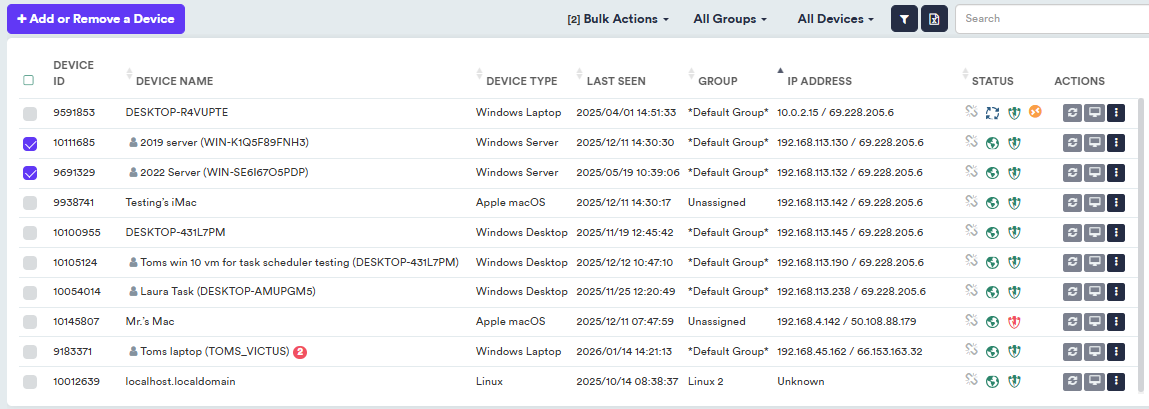Expand the All Groups dropdown

[x=730, y=19]
